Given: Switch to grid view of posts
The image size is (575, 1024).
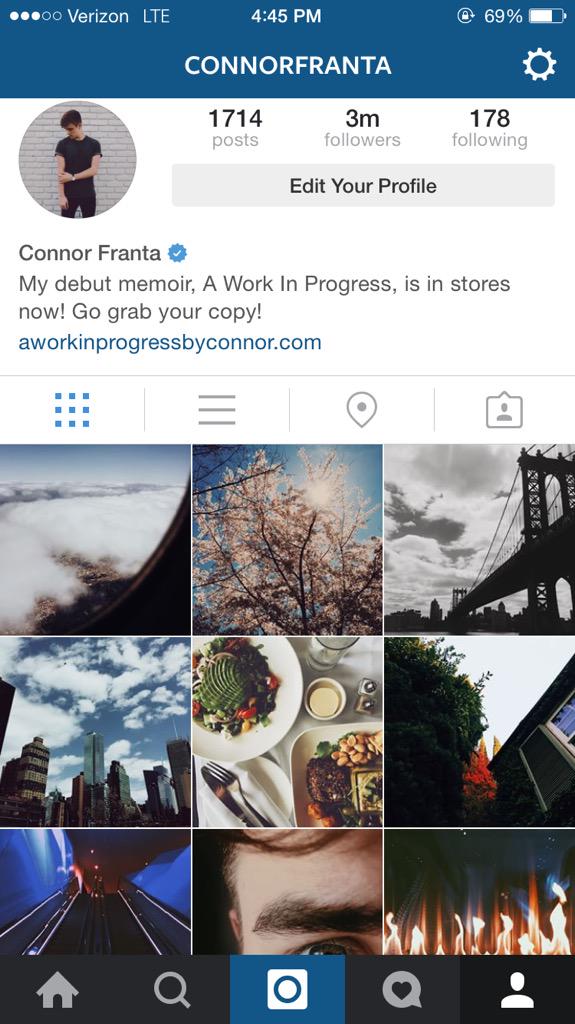Looking at the screenshot, I should pos(72,410).
